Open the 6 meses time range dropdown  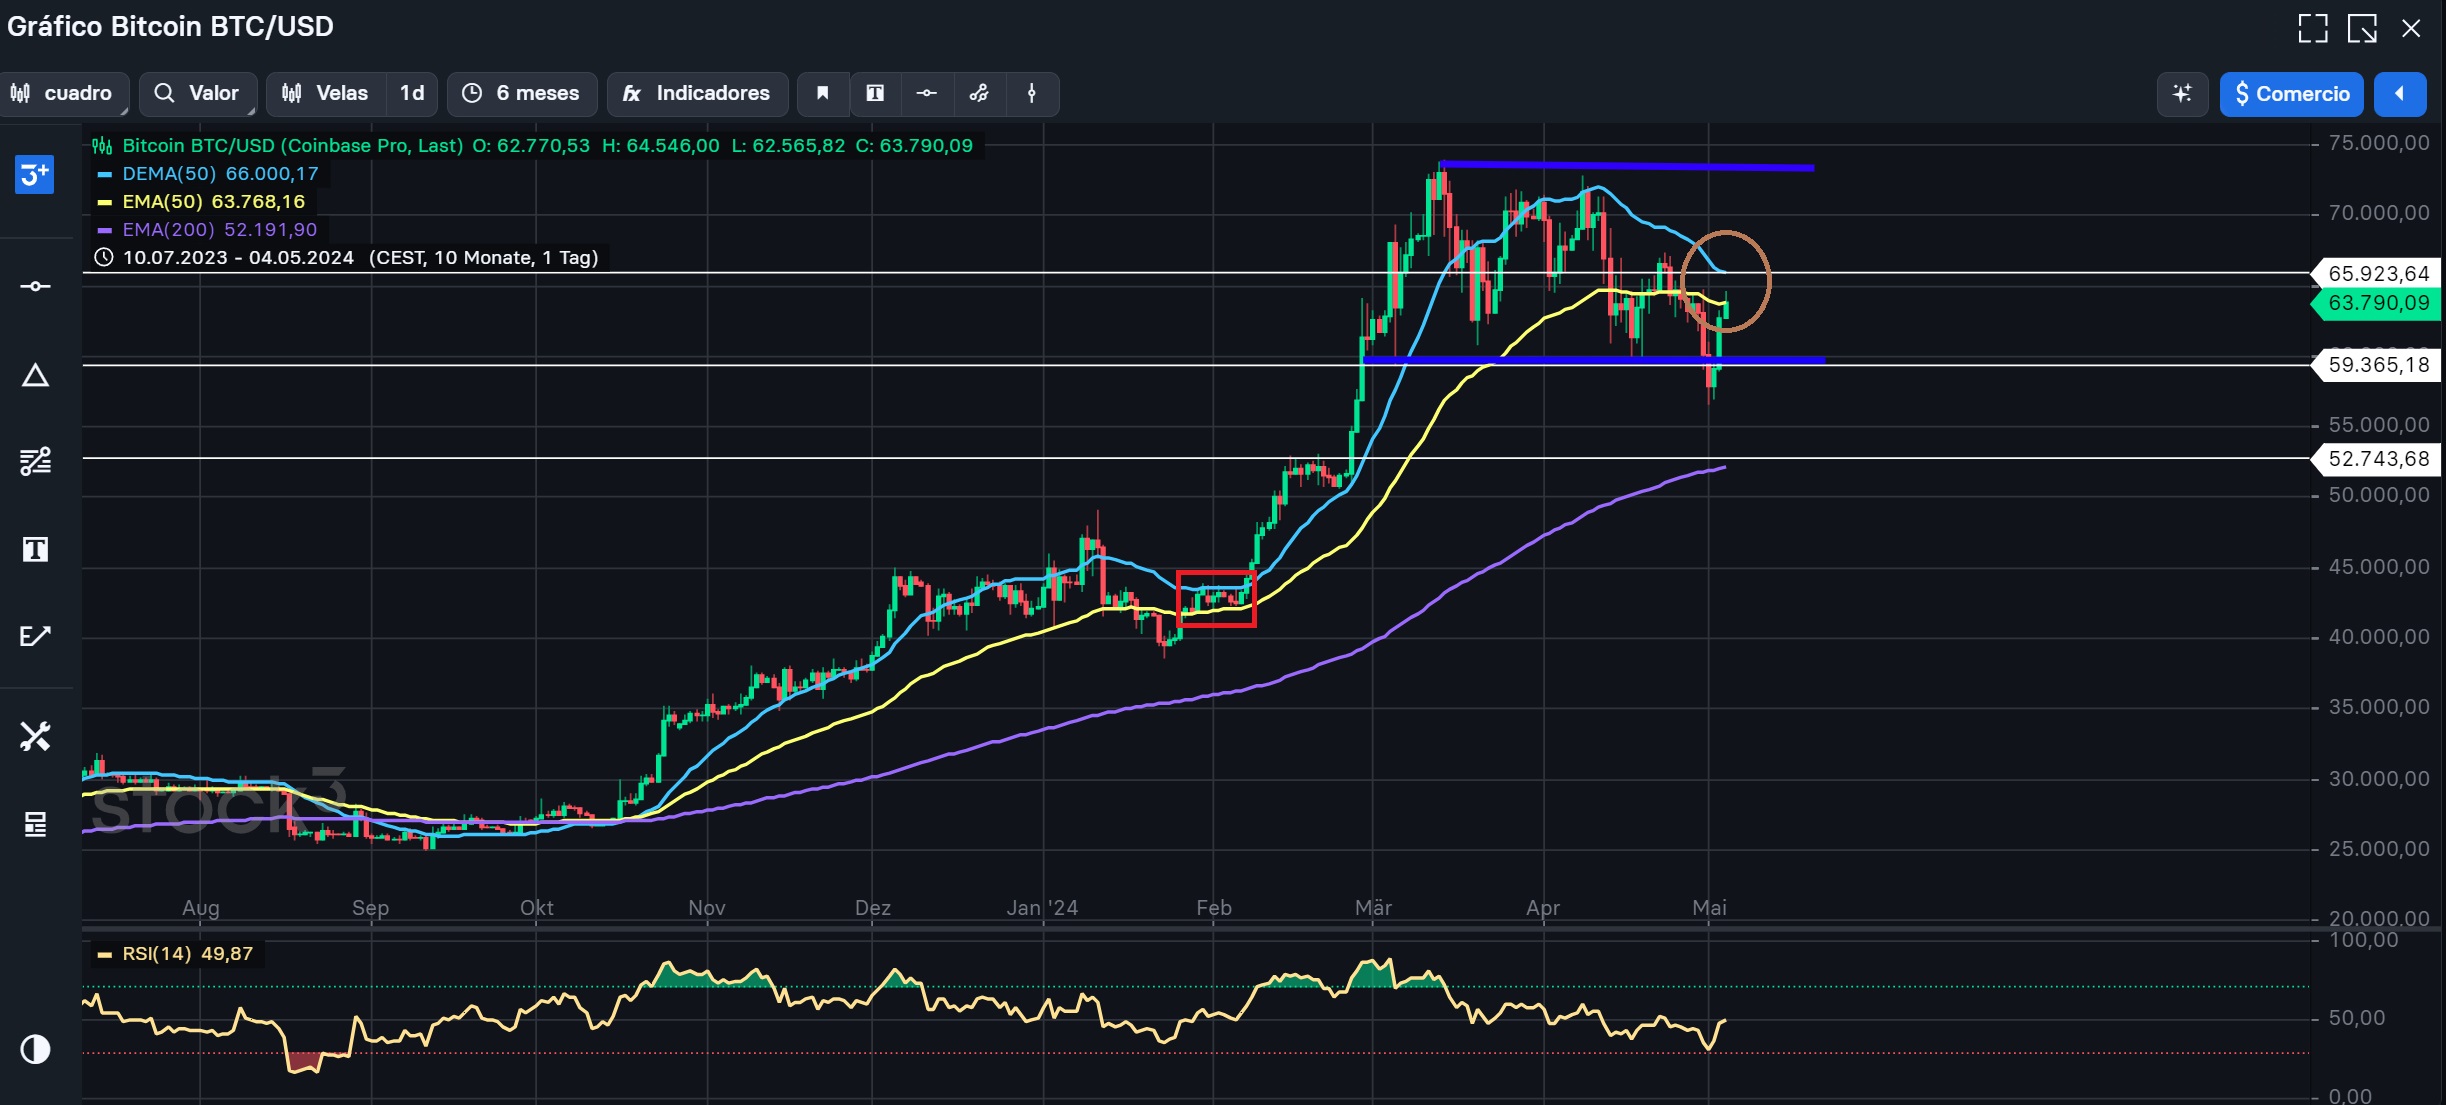522,93
